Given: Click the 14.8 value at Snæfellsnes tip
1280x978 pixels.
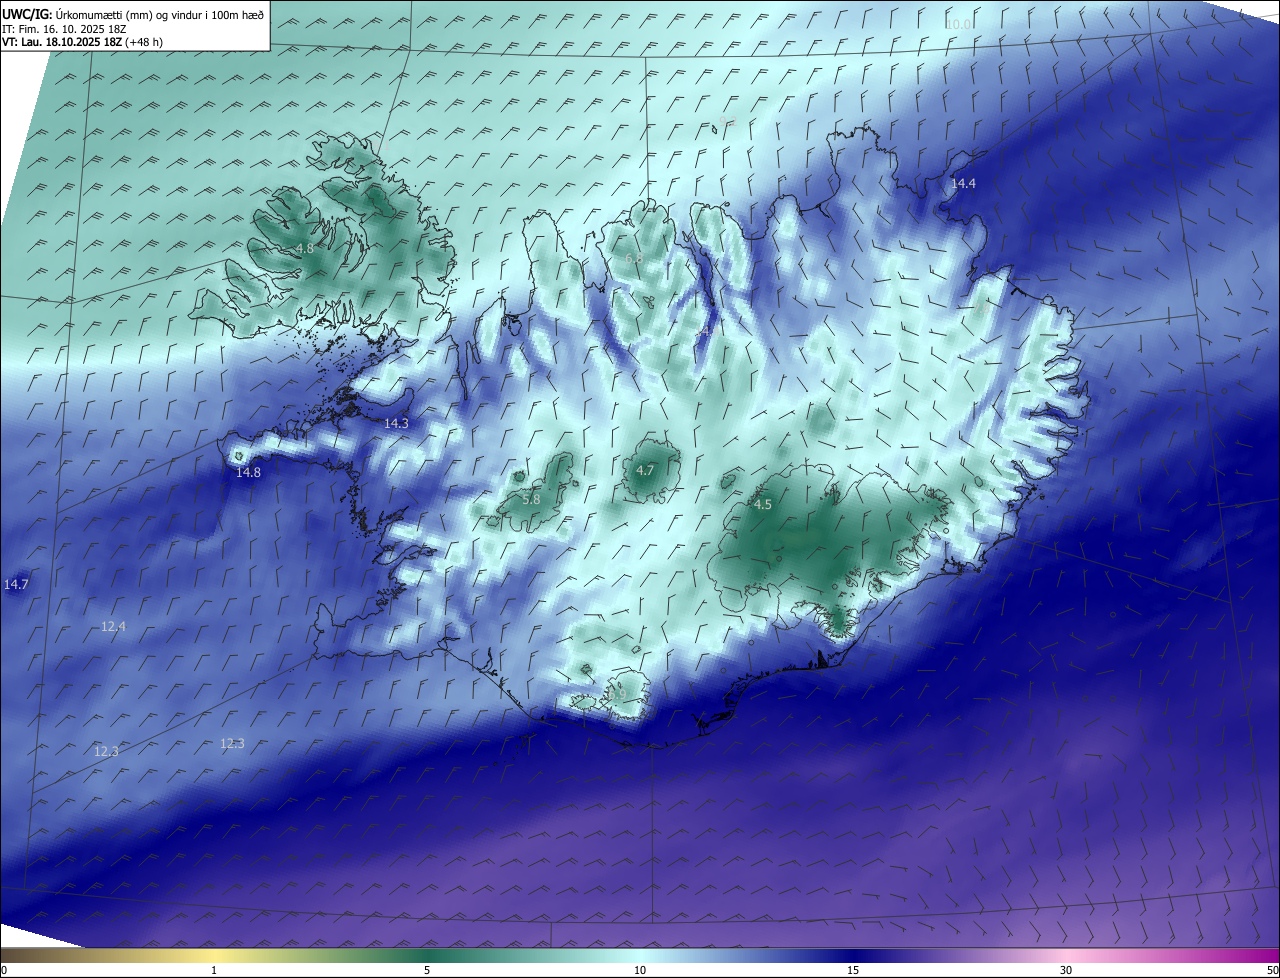Looking at the screenshot, I should pos(248,472).
